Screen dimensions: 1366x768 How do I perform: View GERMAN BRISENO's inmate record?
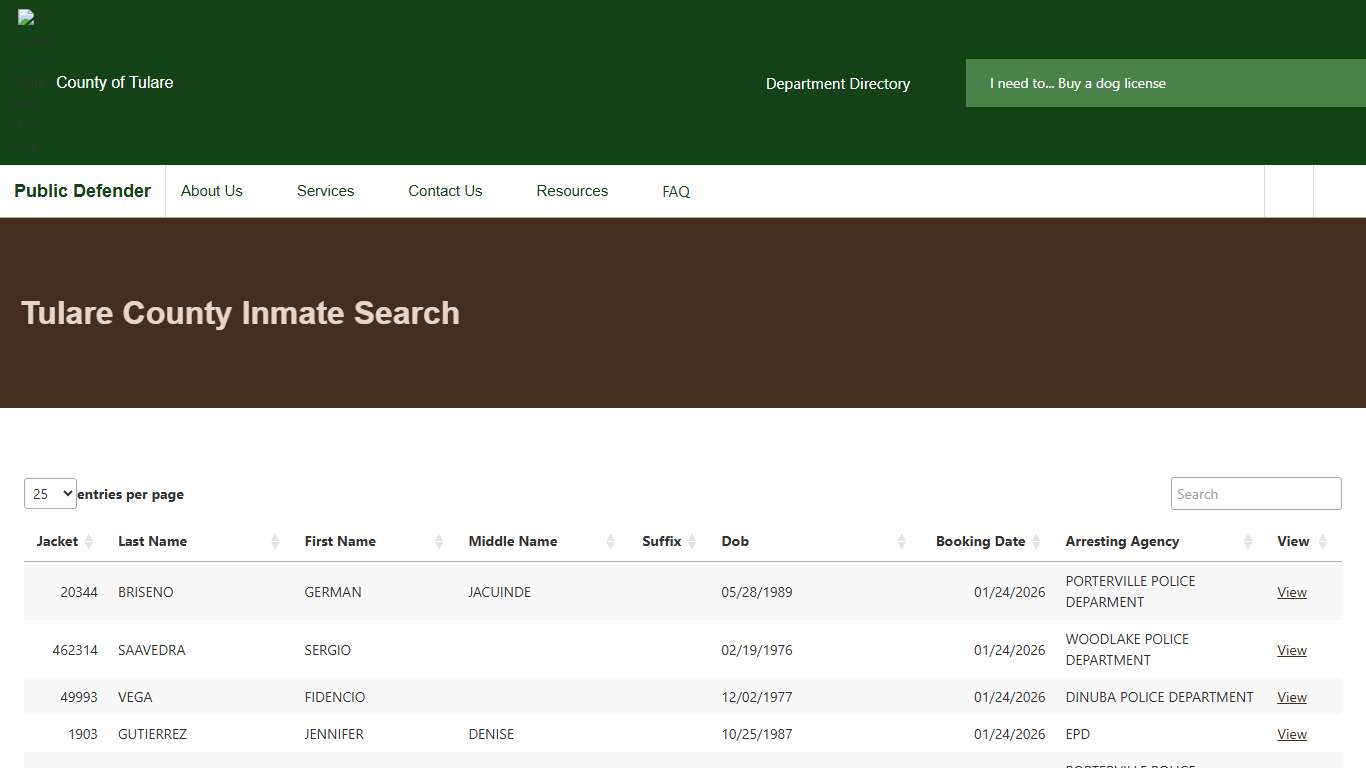click(1291, 591)
